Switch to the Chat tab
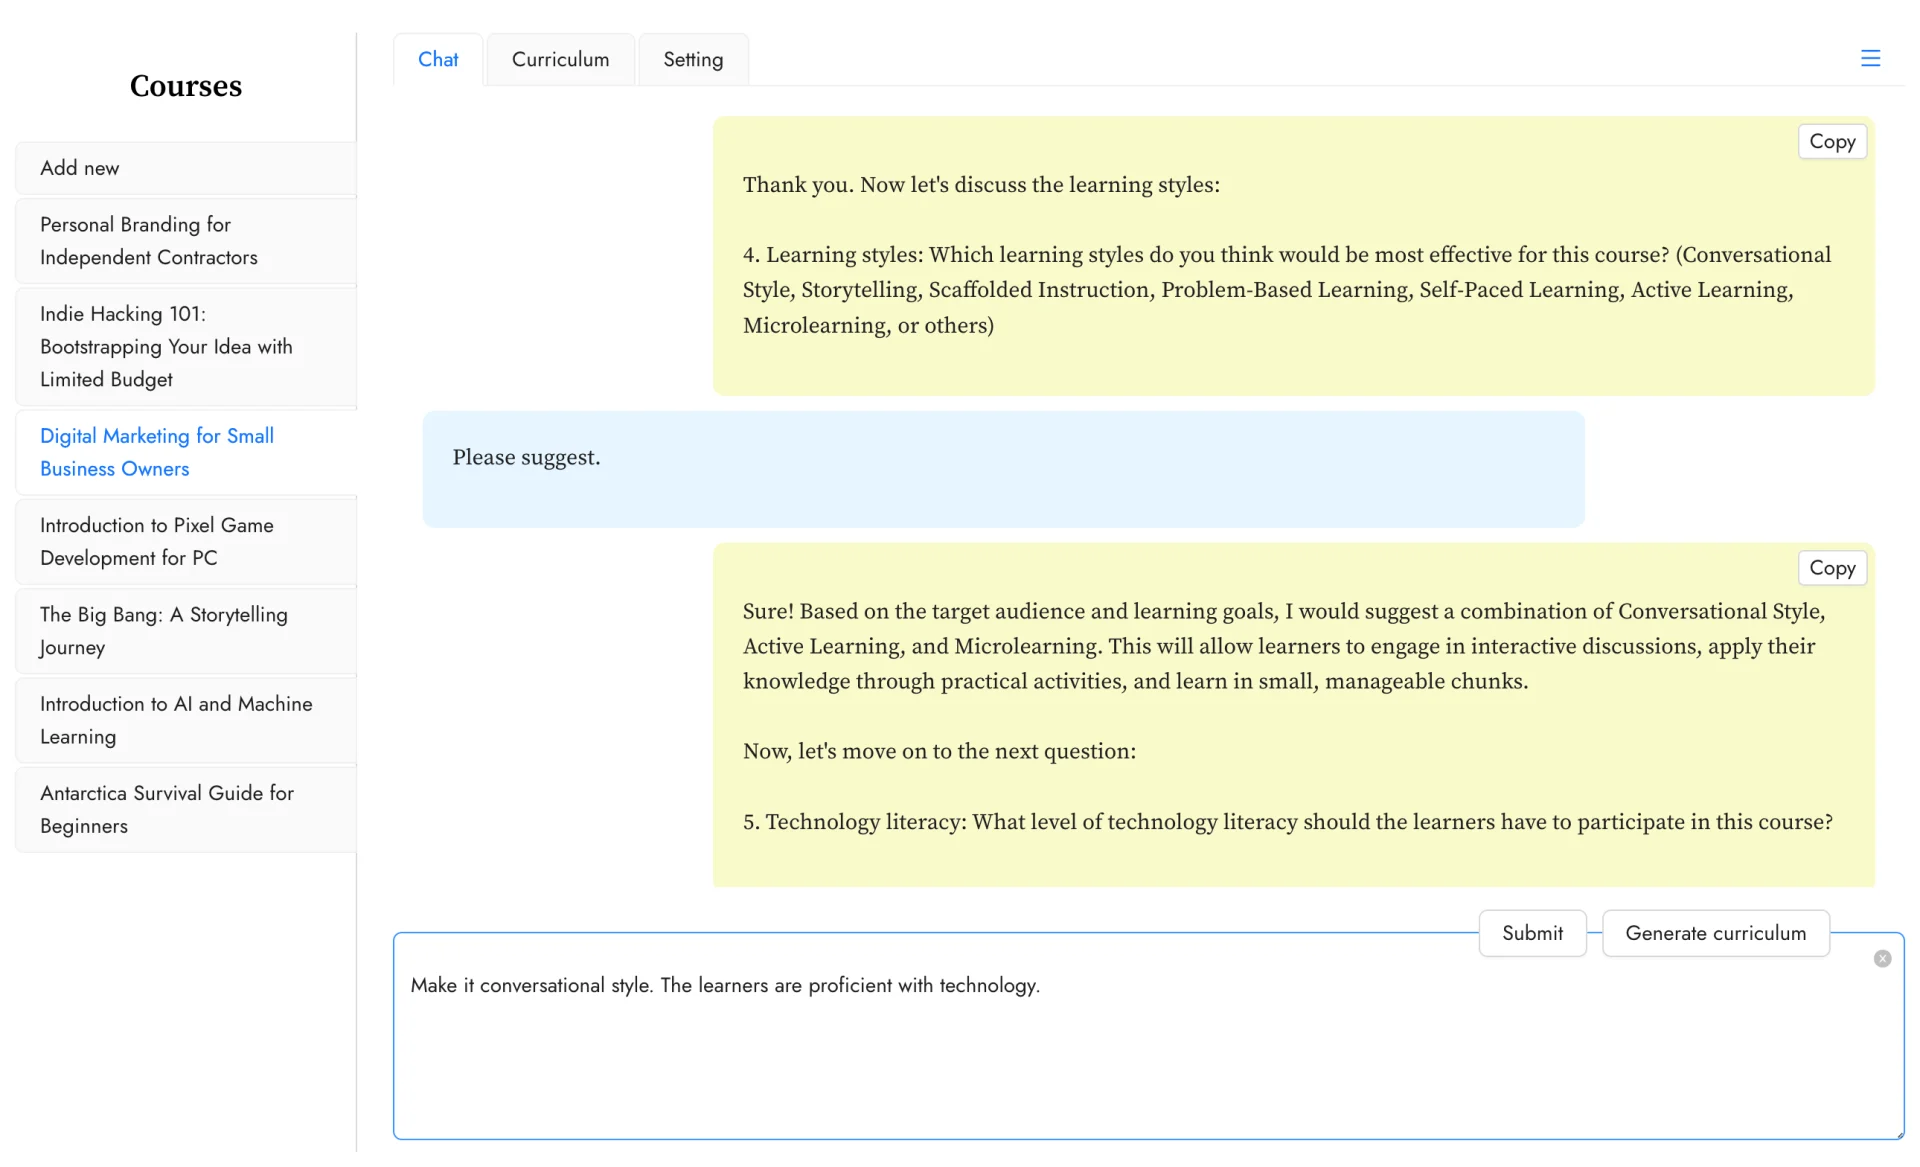The height and width of the screenshot is (1167, 1920). pos(438,59)
